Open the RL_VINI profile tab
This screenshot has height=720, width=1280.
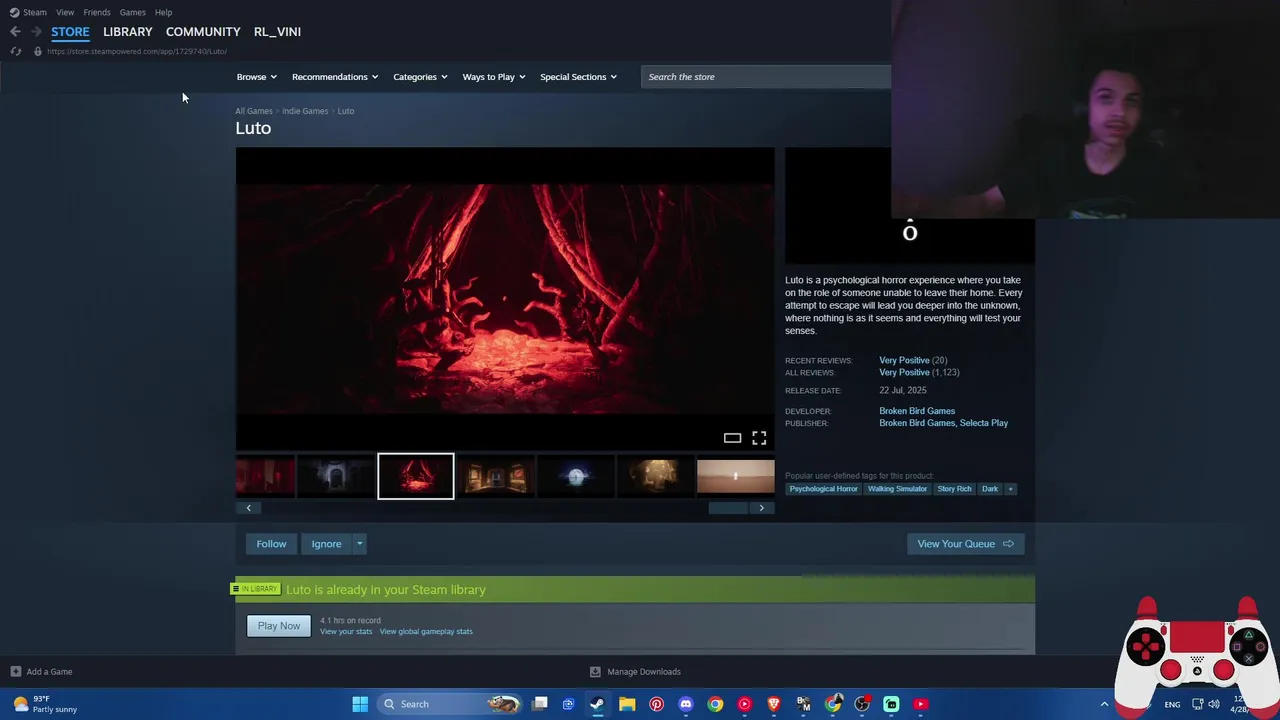coord(277,32)
